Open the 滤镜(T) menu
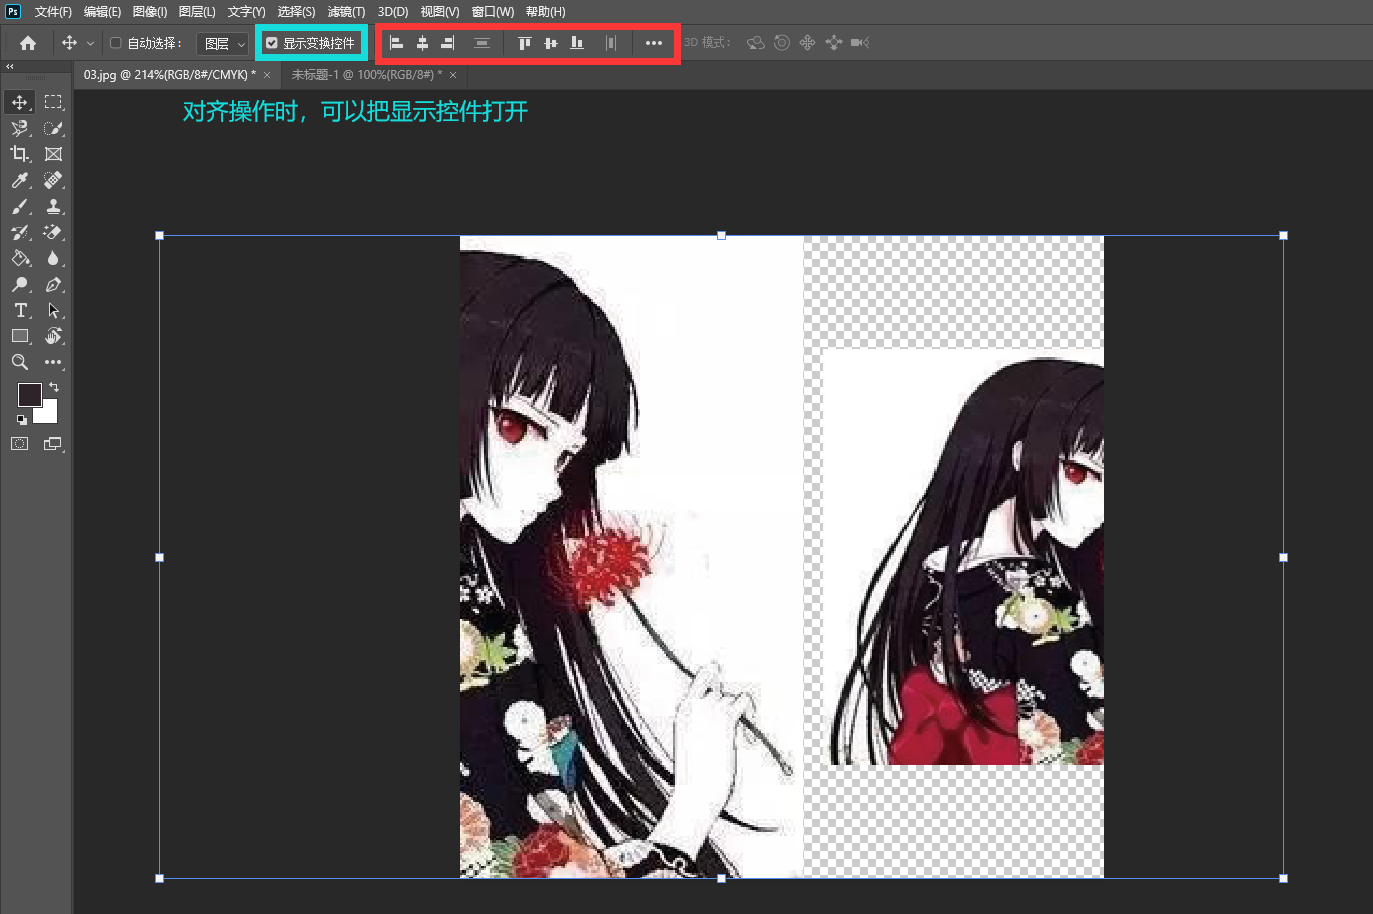 [346, 12]
